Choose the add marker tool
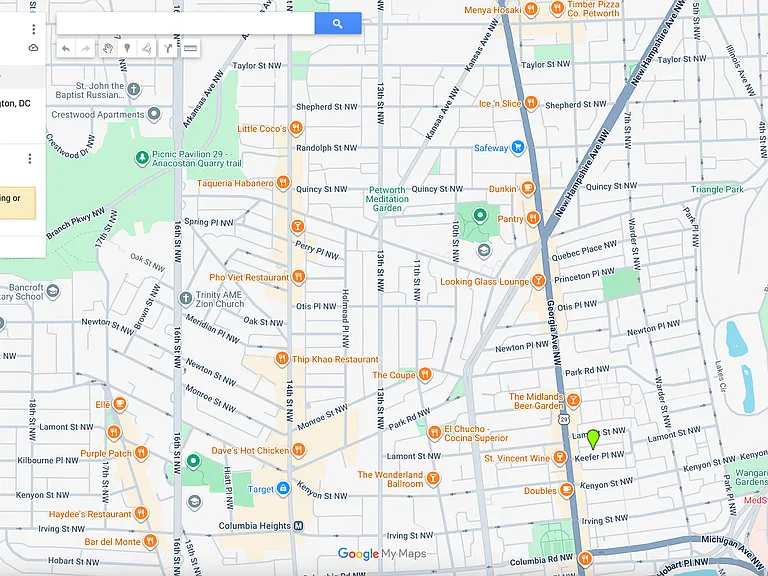This screenshot has height=576, width=768. click(x=127, y=48)
